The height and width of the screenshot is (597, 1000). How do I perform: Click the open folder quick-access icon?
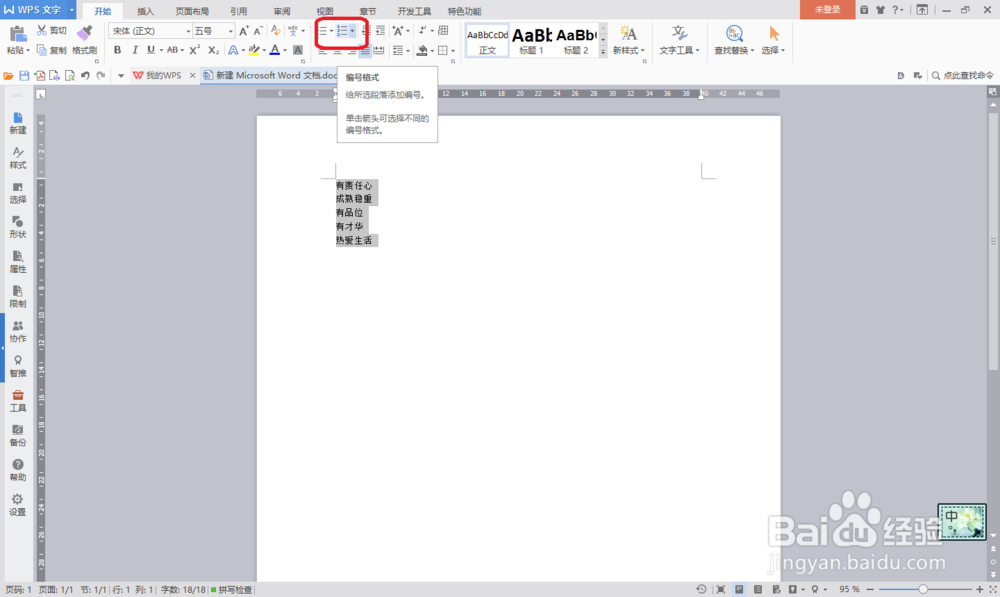(x=8, y=75)
